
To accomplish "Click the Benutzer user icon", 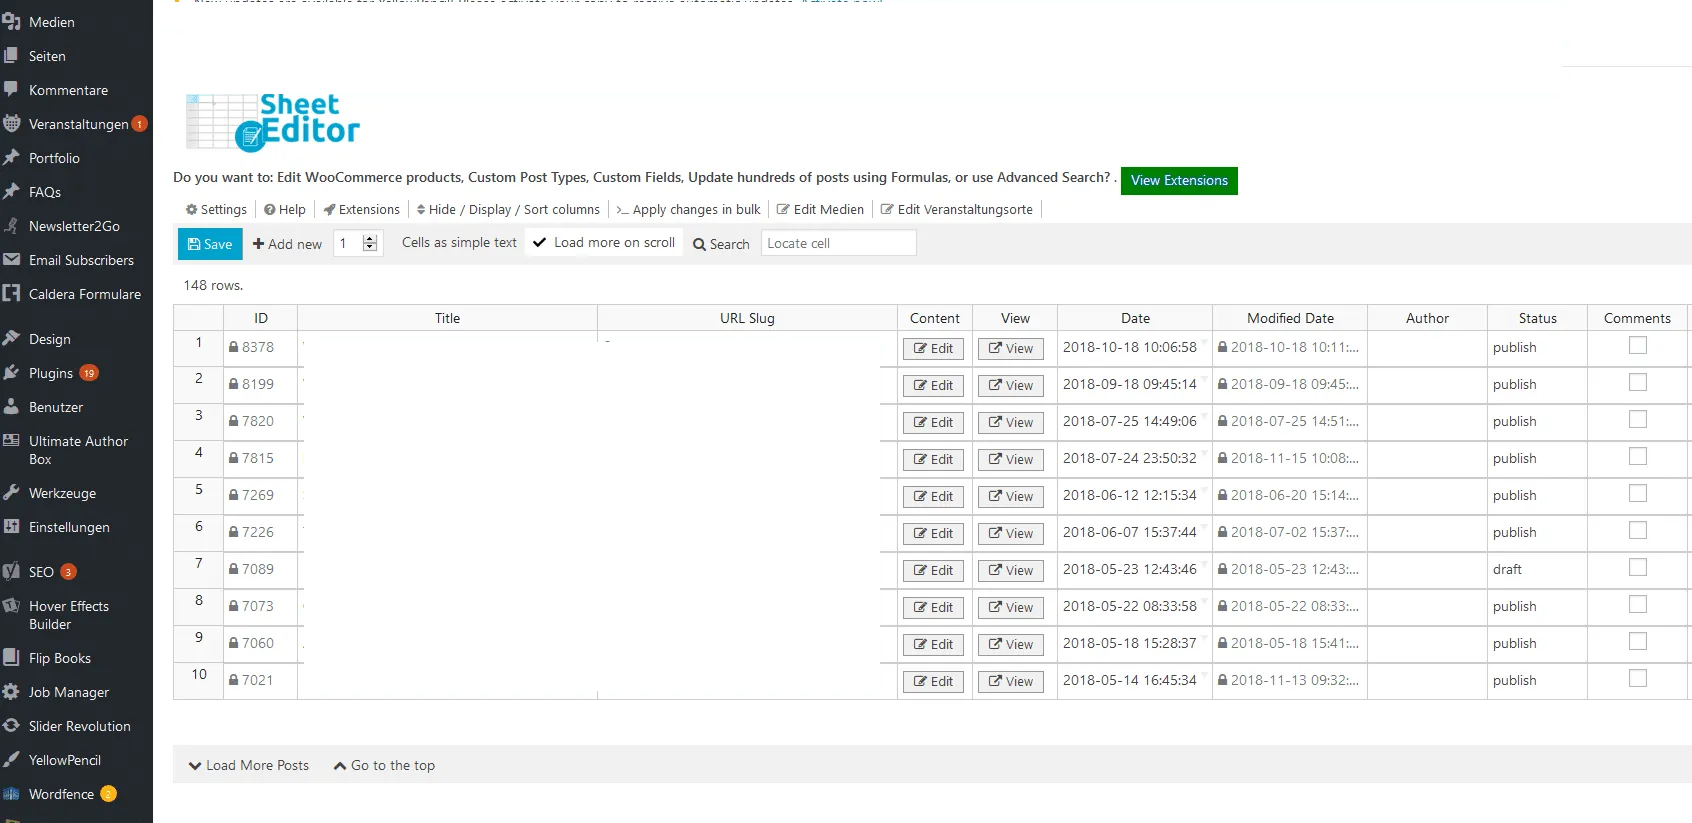I will [x=11, y=406].
